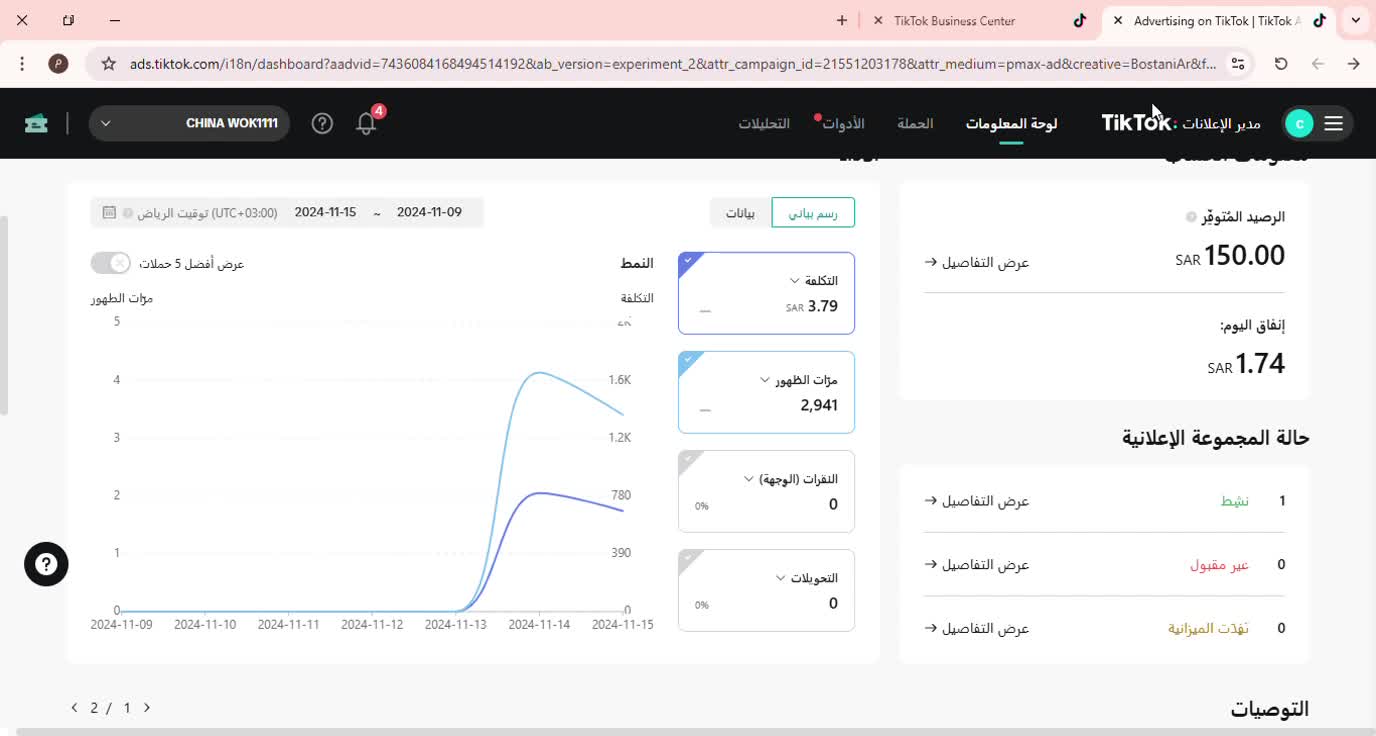Click the address bar URL

point(672,64)
